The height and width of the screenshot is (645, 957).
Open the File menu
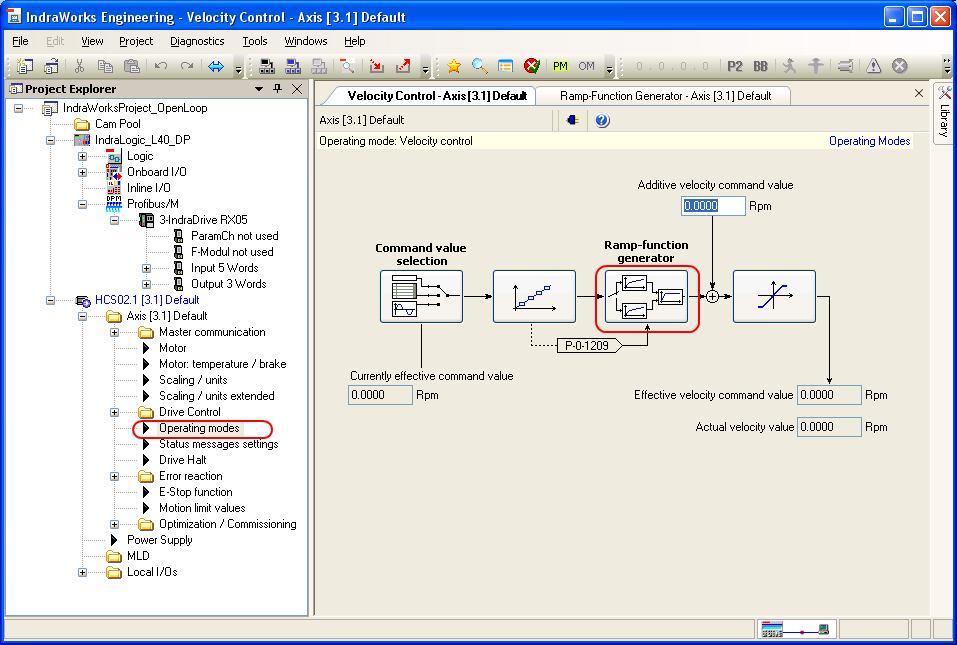(20, 41)
